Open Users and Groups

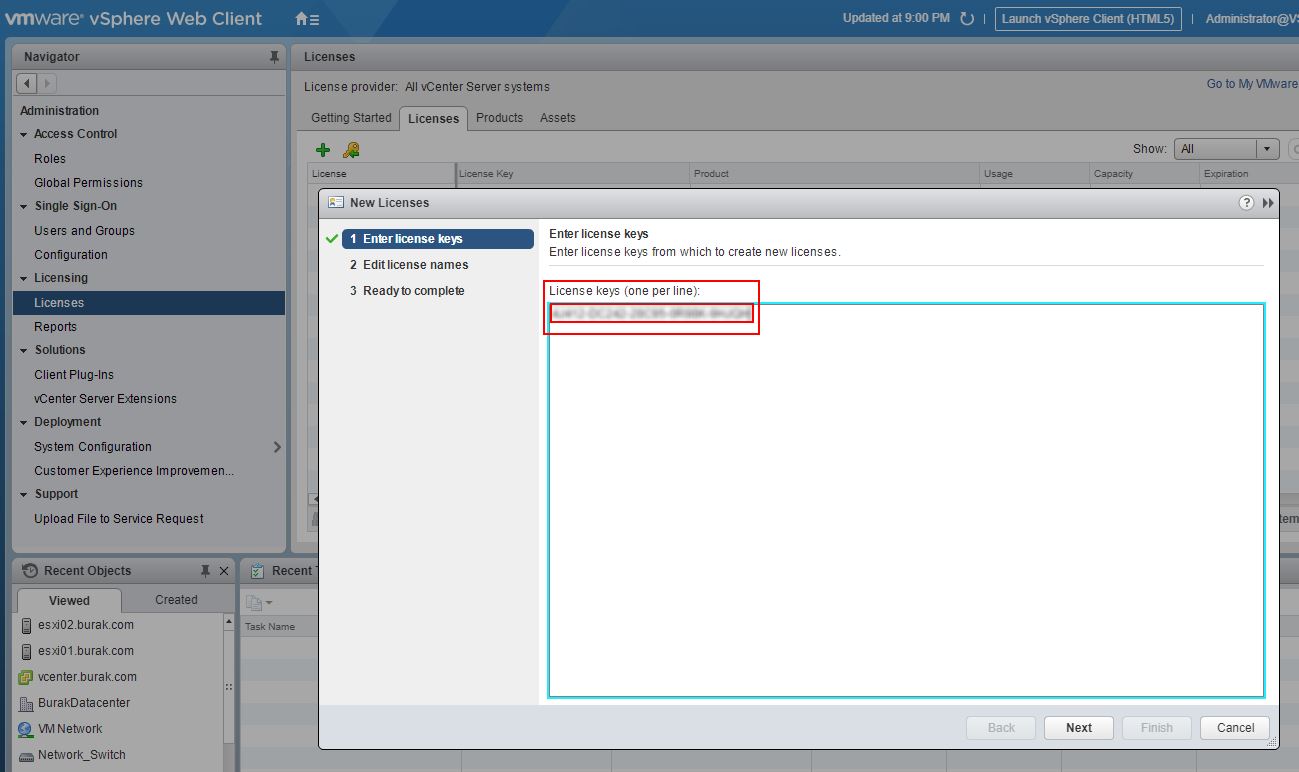(x=84, y=231)
